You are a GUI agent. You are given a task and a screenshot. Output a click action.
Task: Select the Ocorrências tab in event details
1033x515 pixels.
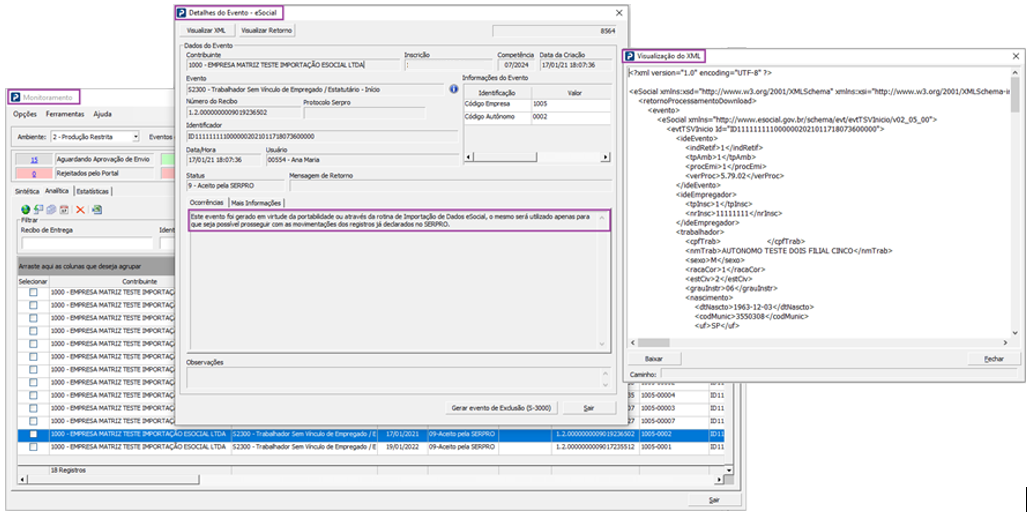pyautogui.click(x=207, y=202)
